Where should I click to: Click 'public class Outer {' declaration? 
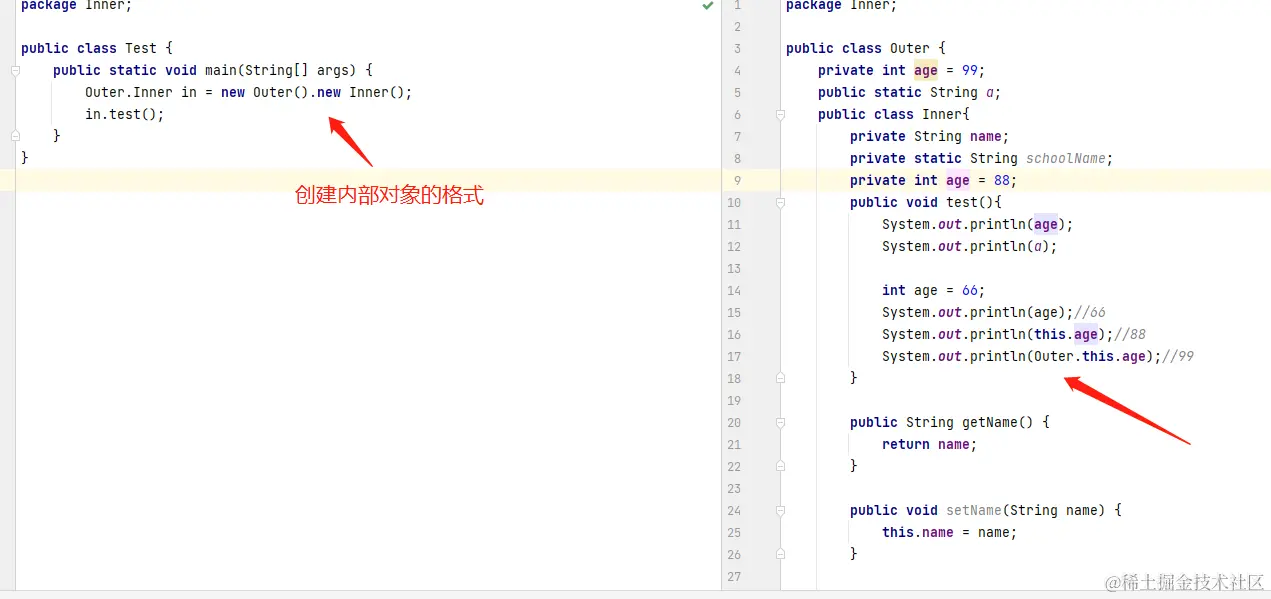click(866, 48)
